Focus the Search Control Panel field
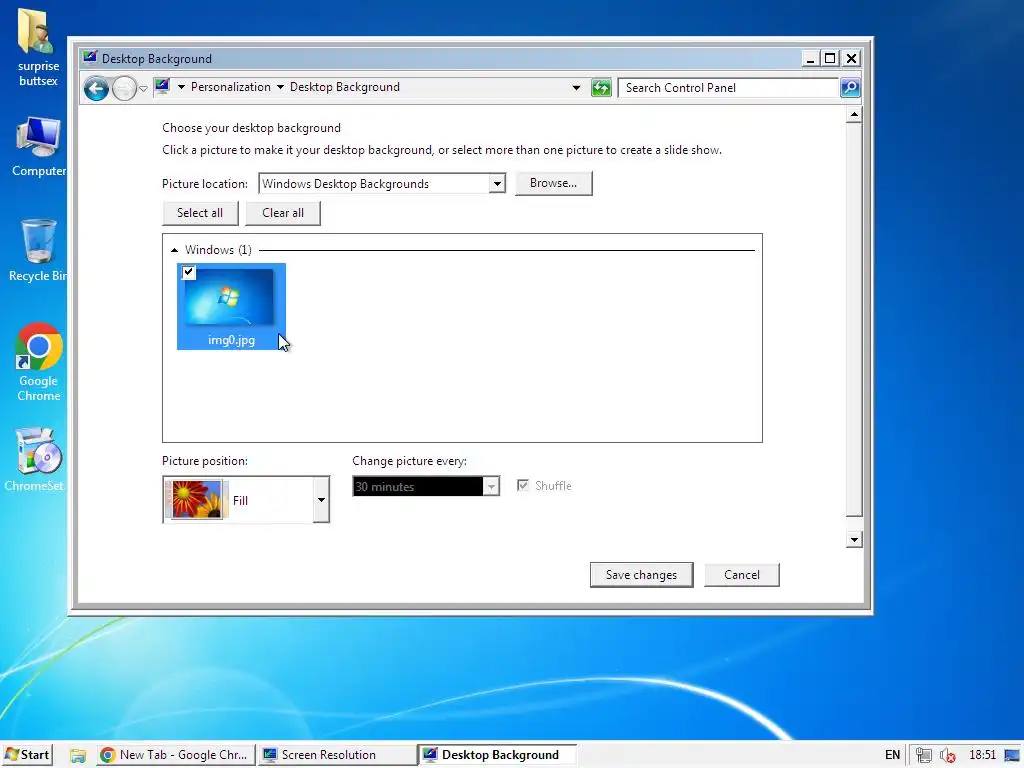Screen dimensions: 1024x768 [x=728, y=88]
